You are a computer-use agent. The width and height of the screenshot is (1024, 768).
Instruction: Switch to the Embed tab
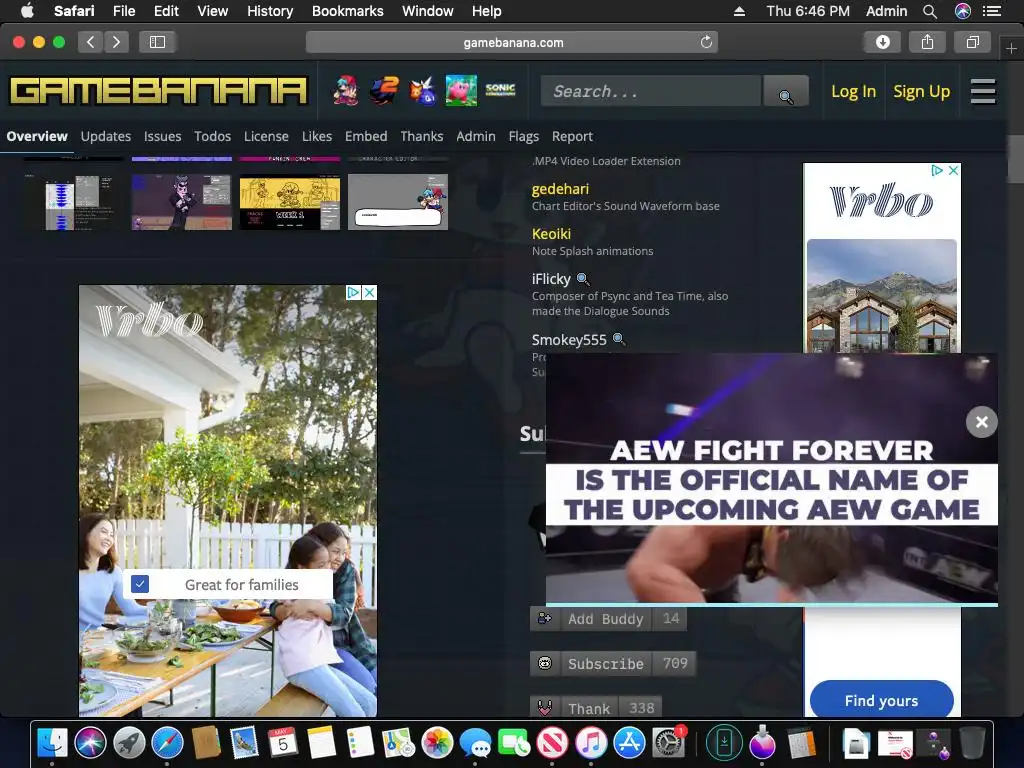click(366, 136)
